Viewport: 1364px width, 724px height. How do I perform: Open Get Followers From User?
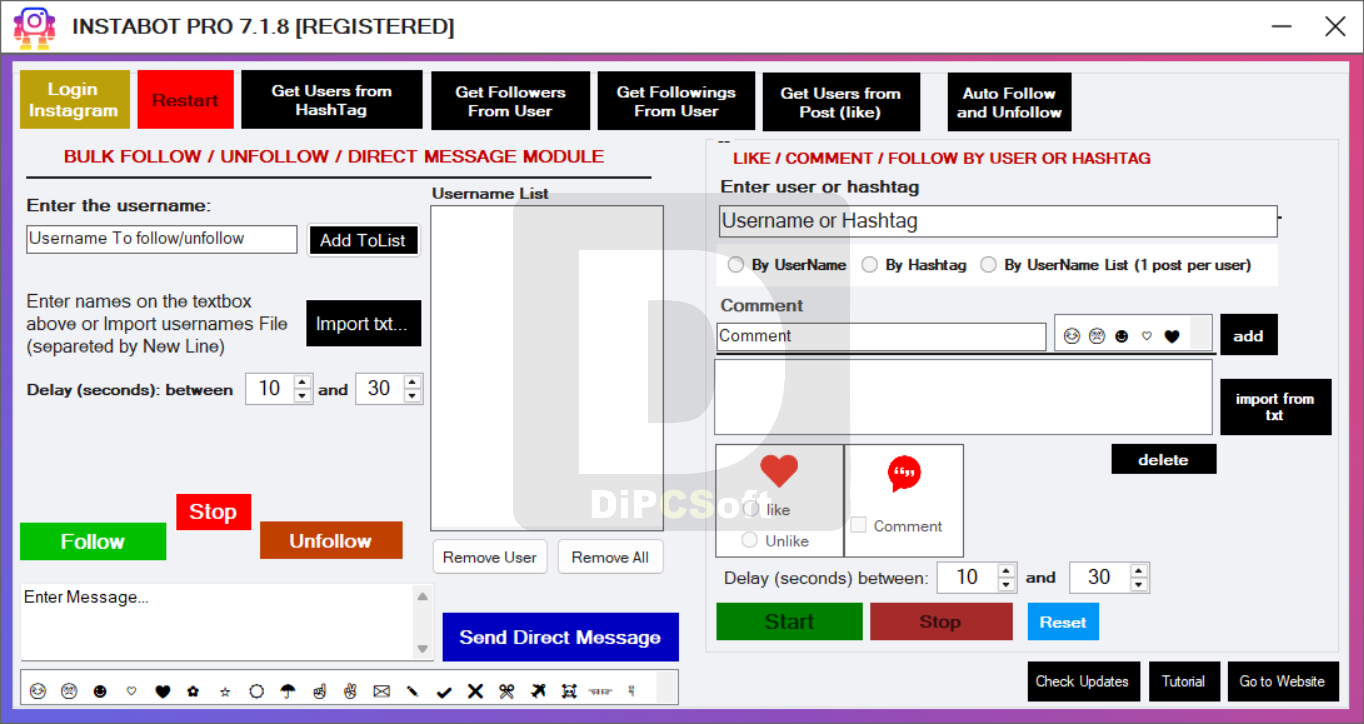(510, 101)
